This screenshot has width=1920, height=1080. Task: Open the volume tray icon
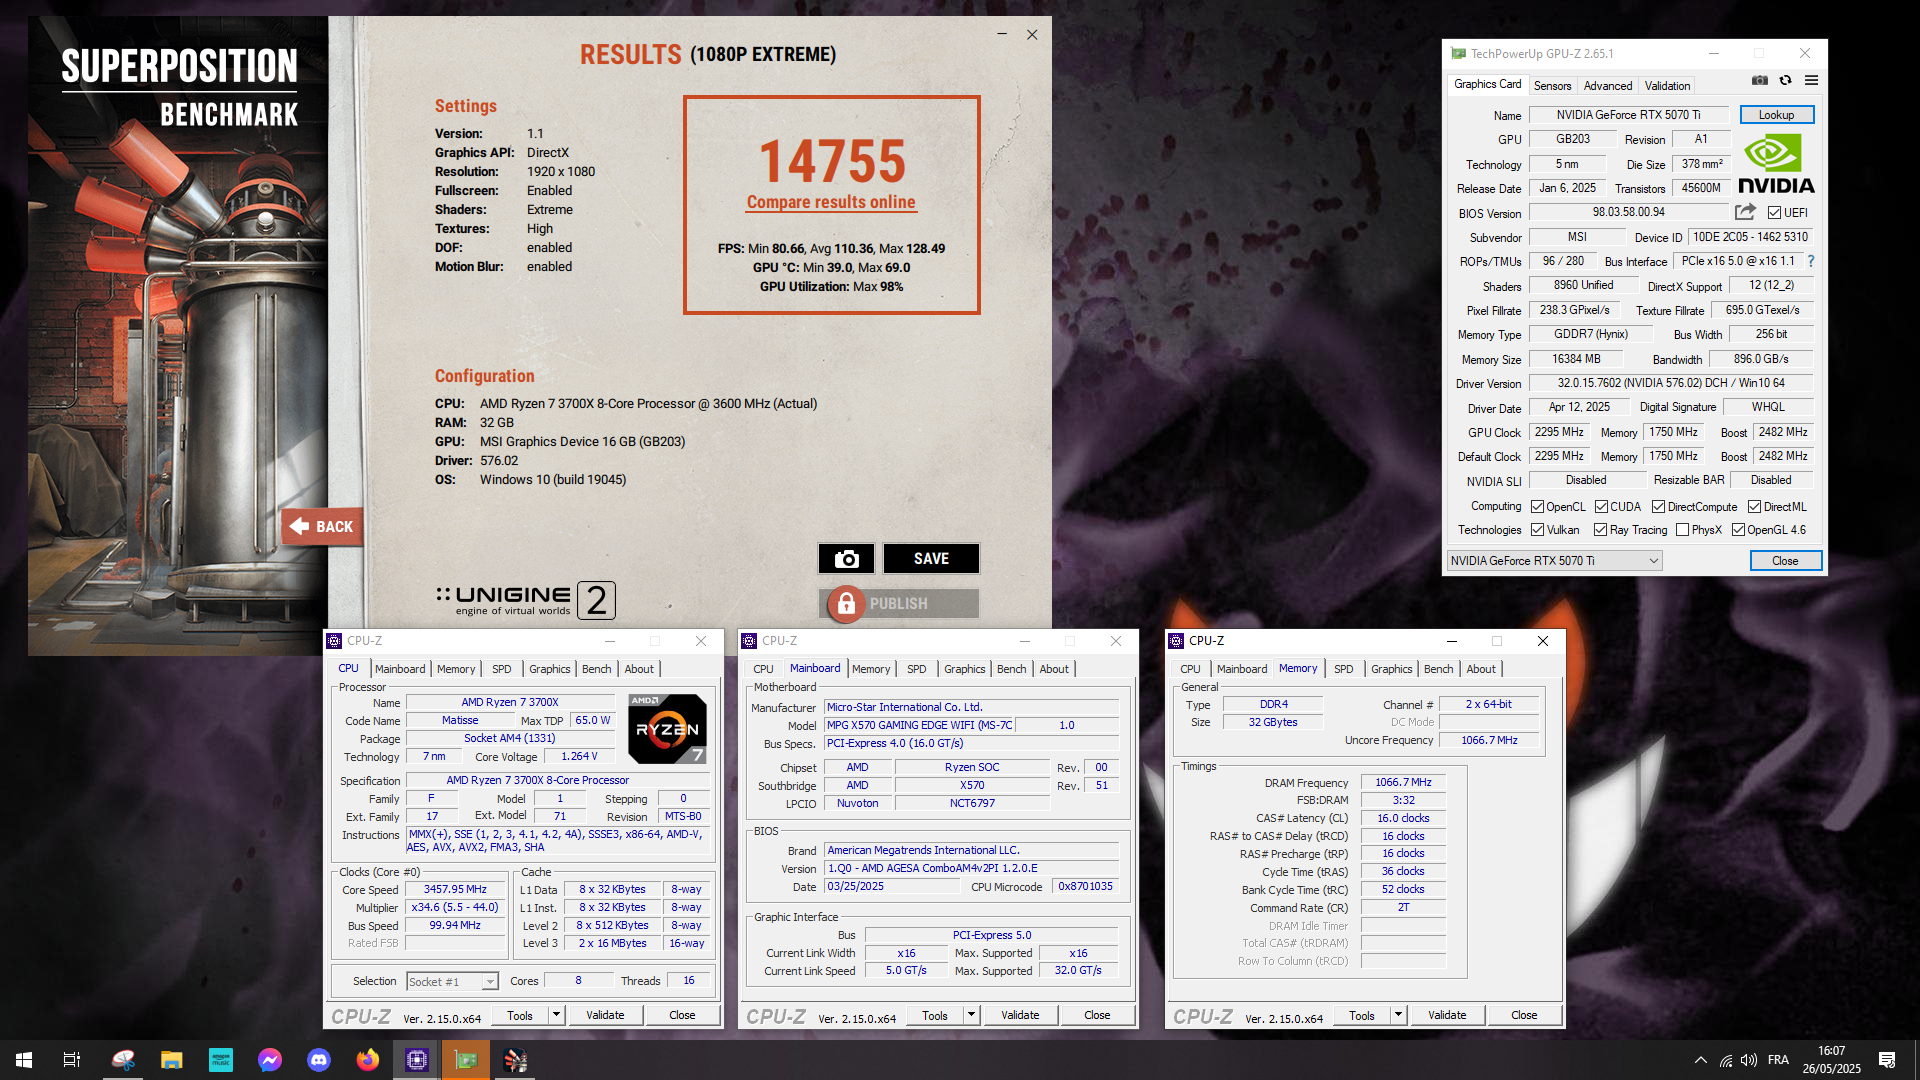click(1749, 1060)
